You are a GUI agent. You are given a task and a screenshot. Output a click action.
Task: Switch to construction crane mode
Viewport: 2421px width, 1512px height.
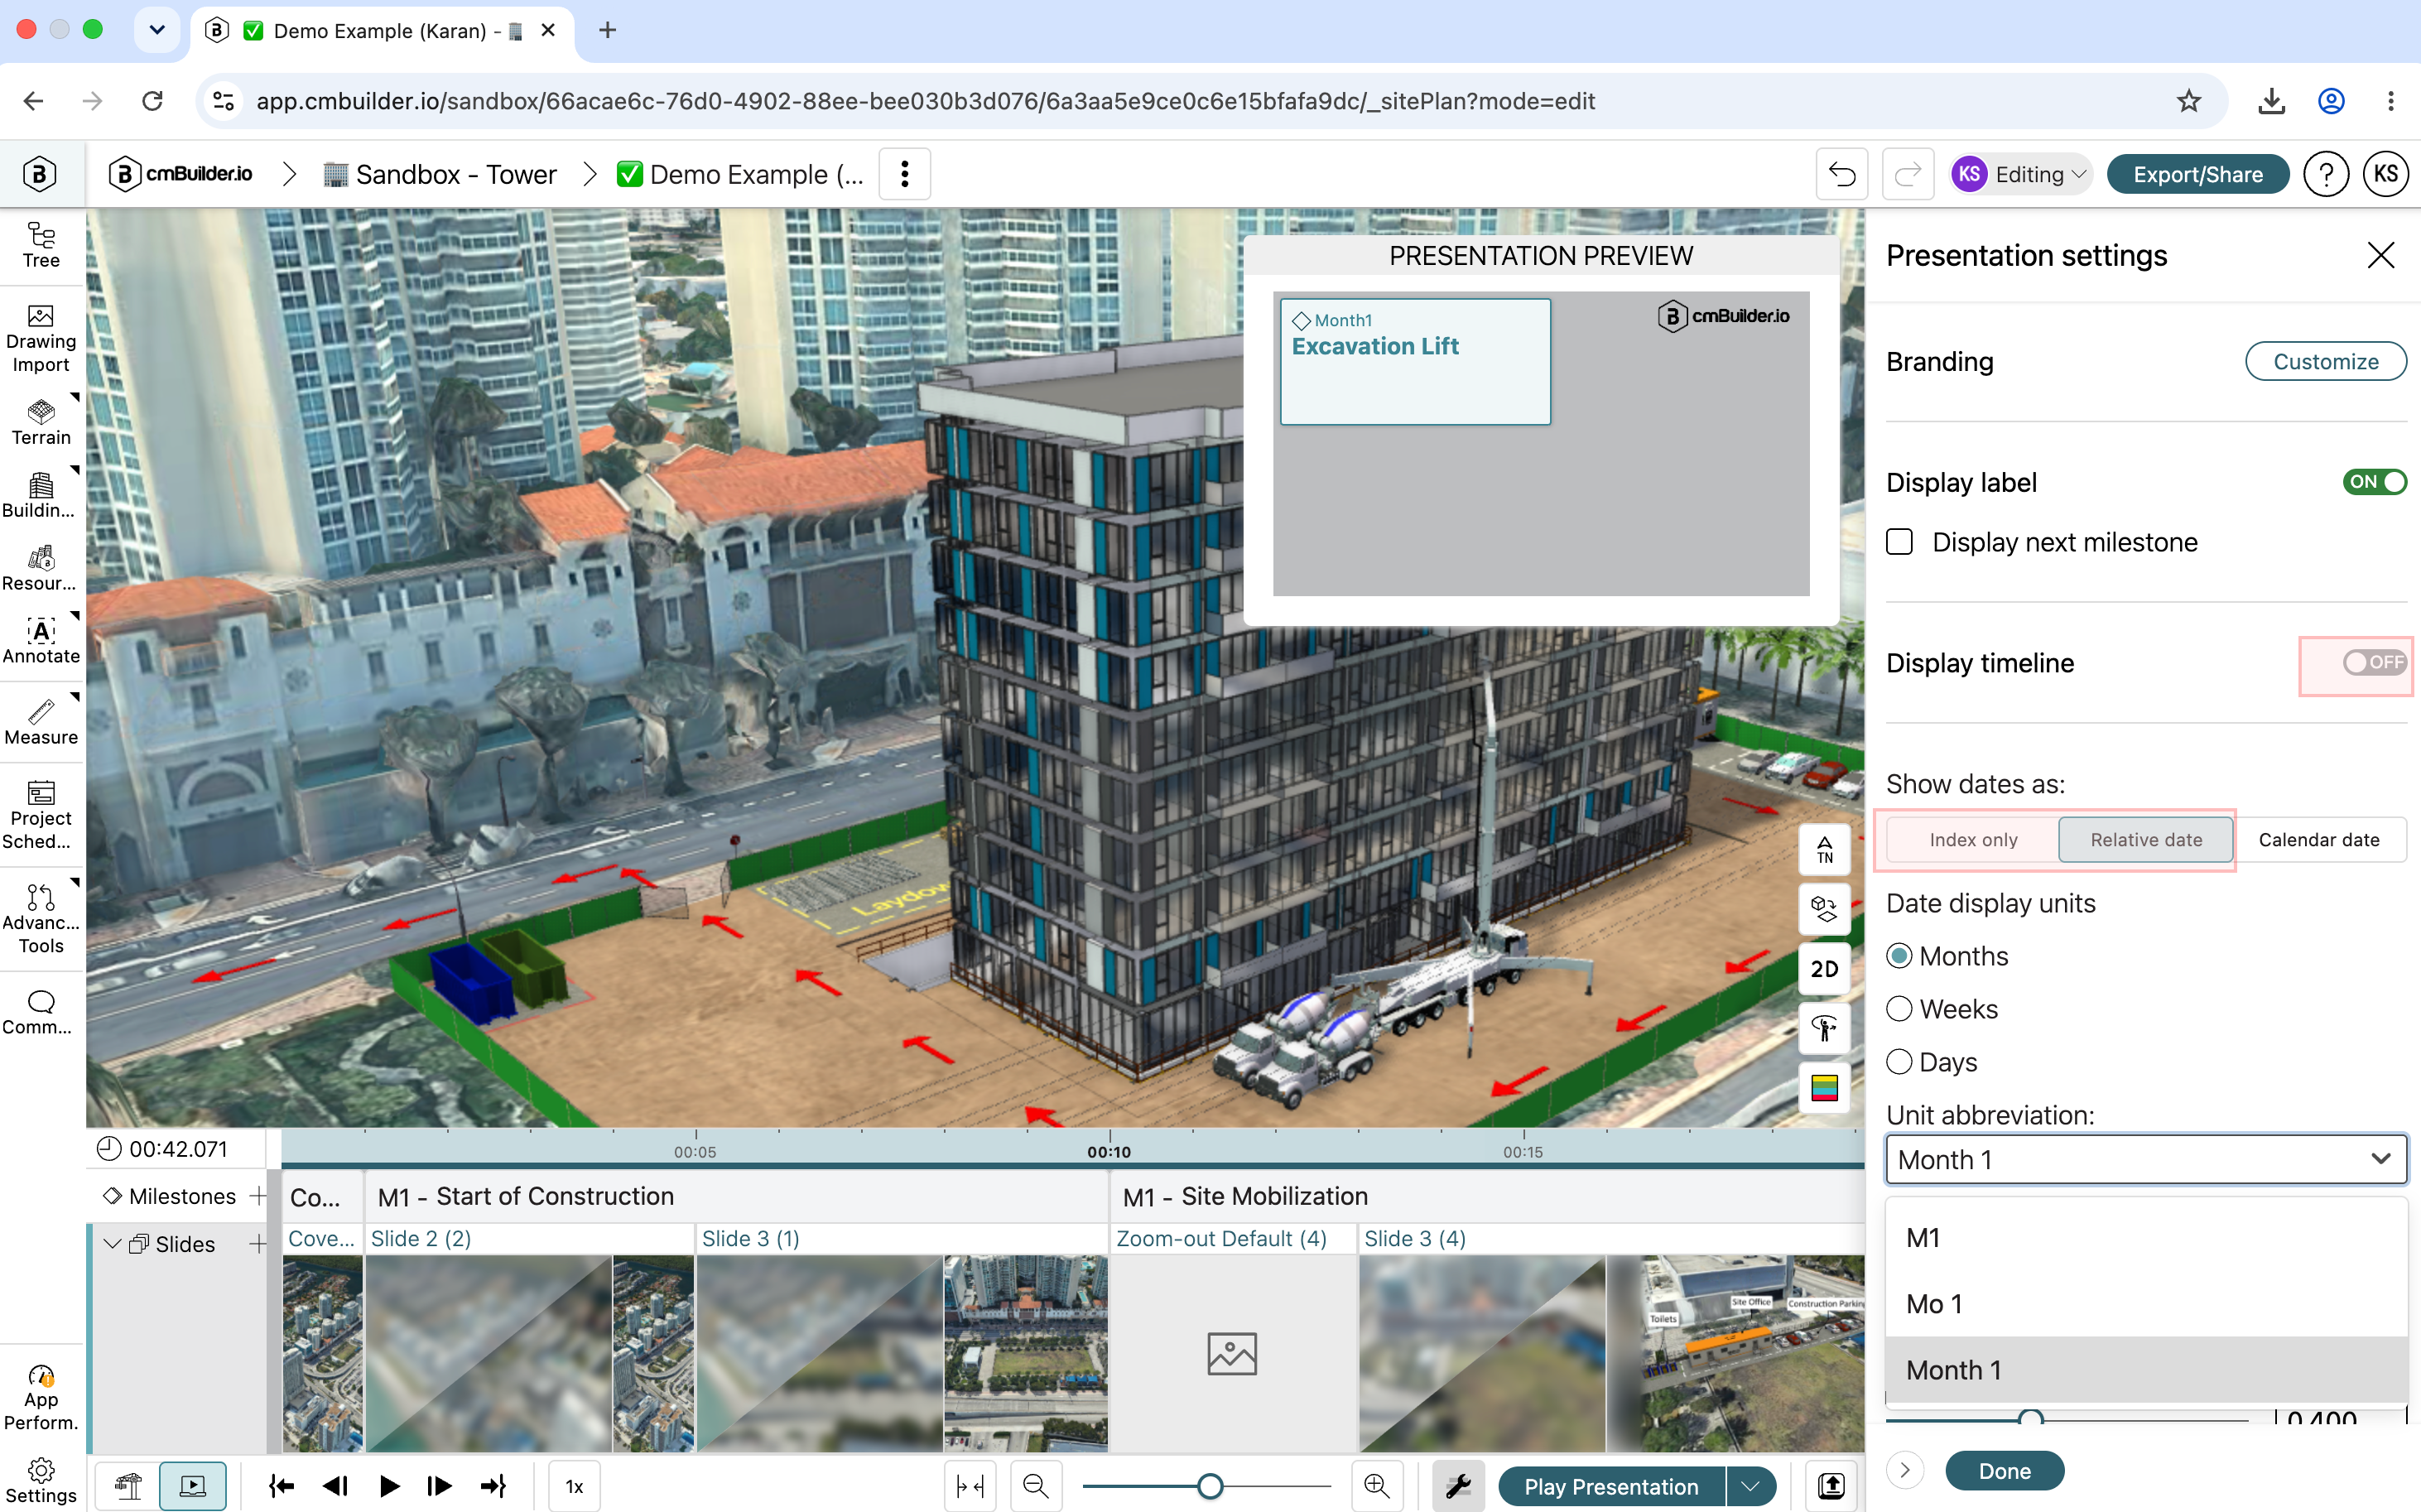click(127, 1486)
